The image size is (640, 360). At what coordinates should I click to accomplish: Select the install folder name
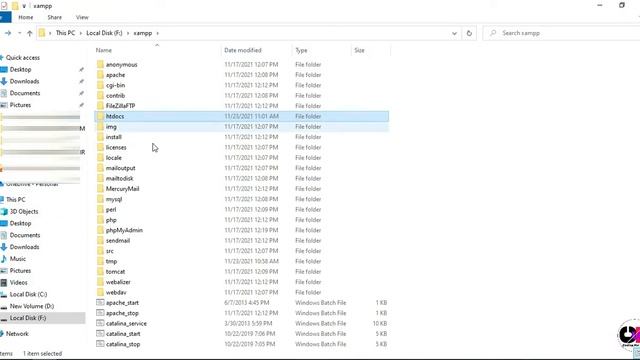pos(113,137)
